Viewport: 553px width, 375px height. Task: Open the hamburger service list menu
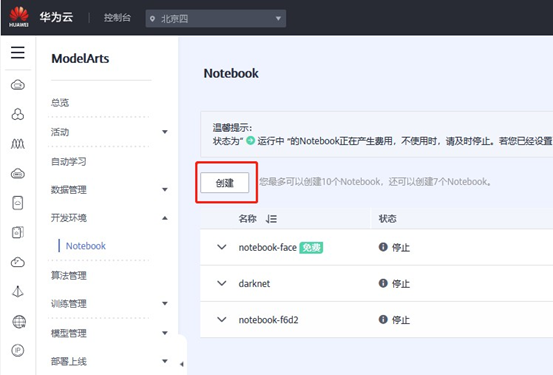[x=18, y=53]
